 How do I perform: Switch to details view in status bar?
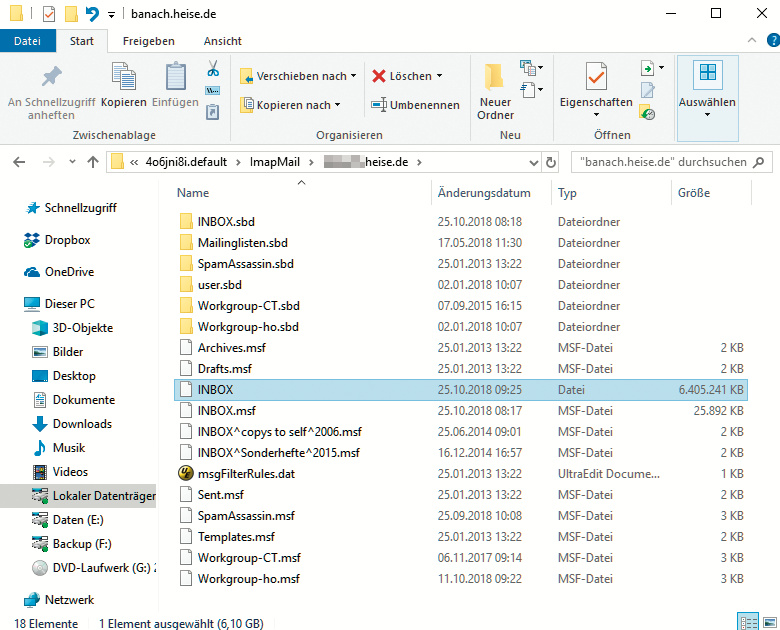pyautogui.click(x=748, y=622)
